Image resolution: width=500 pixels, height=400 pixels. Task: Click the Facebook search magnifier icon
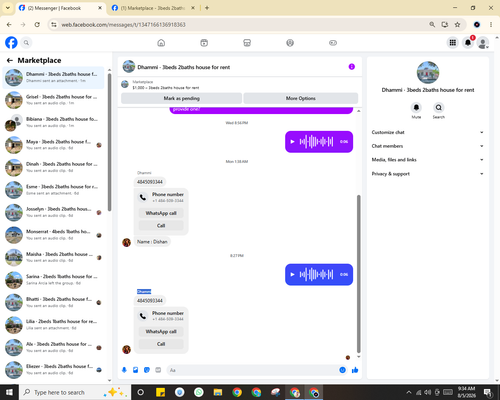coord(26,43)
